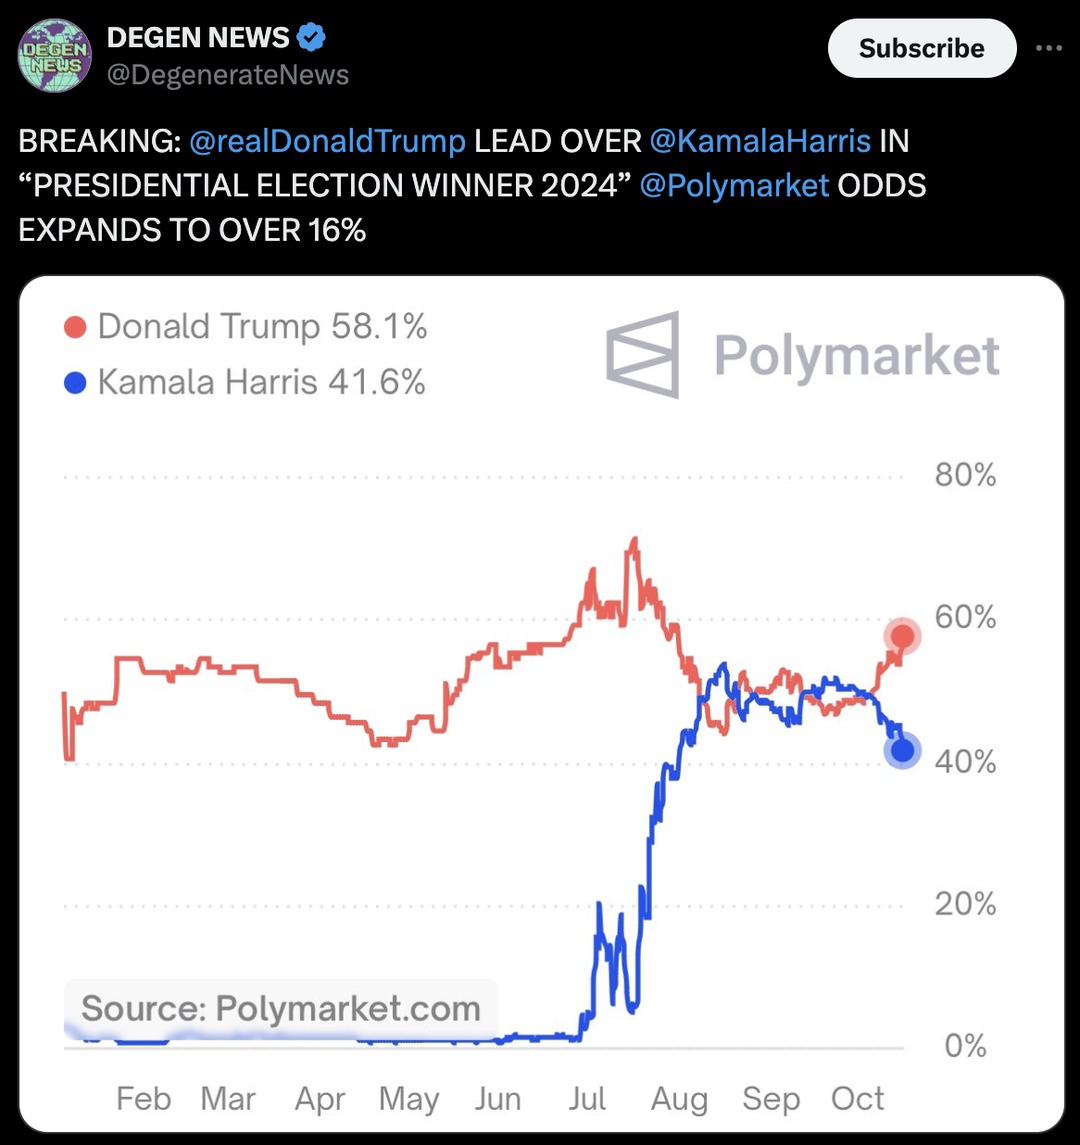Open the @Polymarket mention link
The width and height of the screenshot is (1080, 1145).
(x=734, y=185)
